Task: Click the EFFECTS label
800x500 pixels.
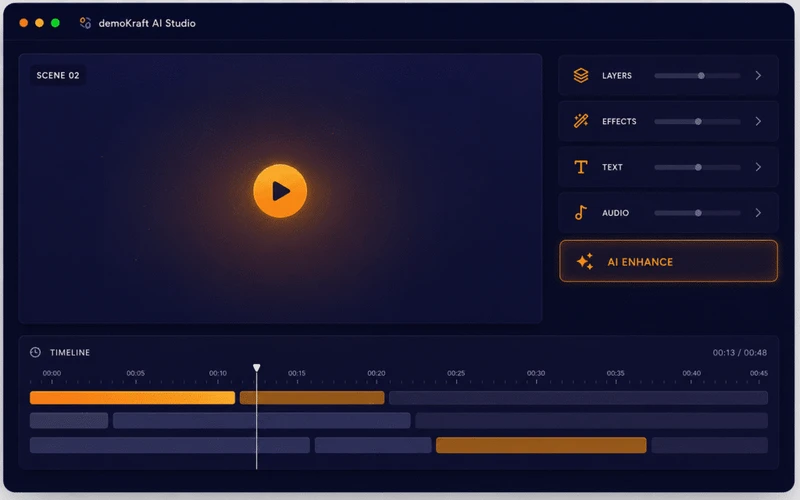Action: click(x=619, y=121)
